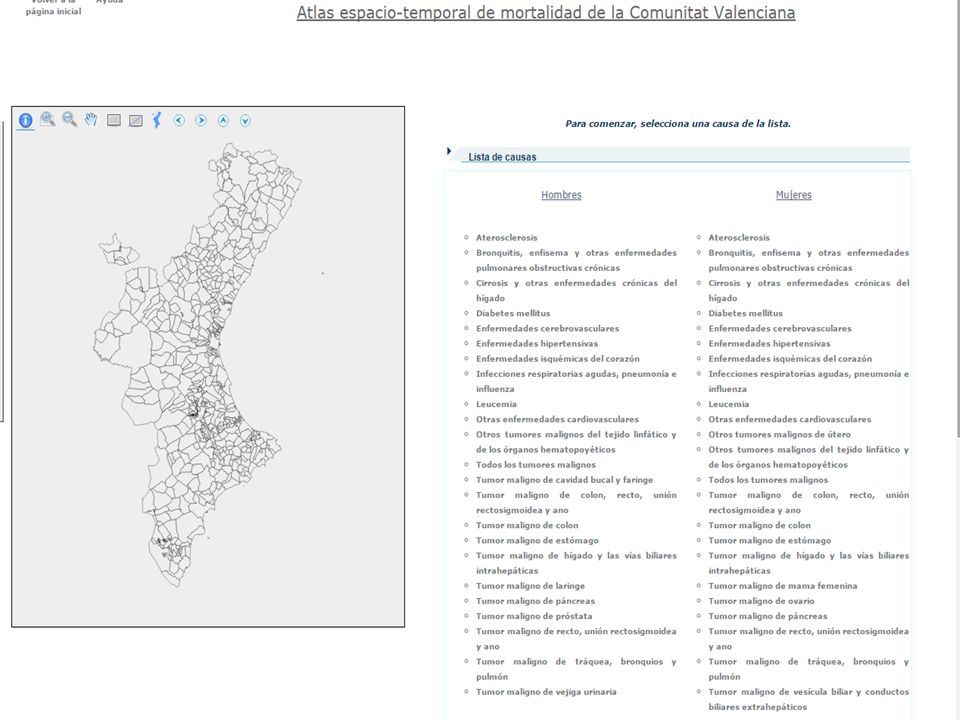Select Aterosclerosis under Hombres
The image size is (960, 720).
506,238
